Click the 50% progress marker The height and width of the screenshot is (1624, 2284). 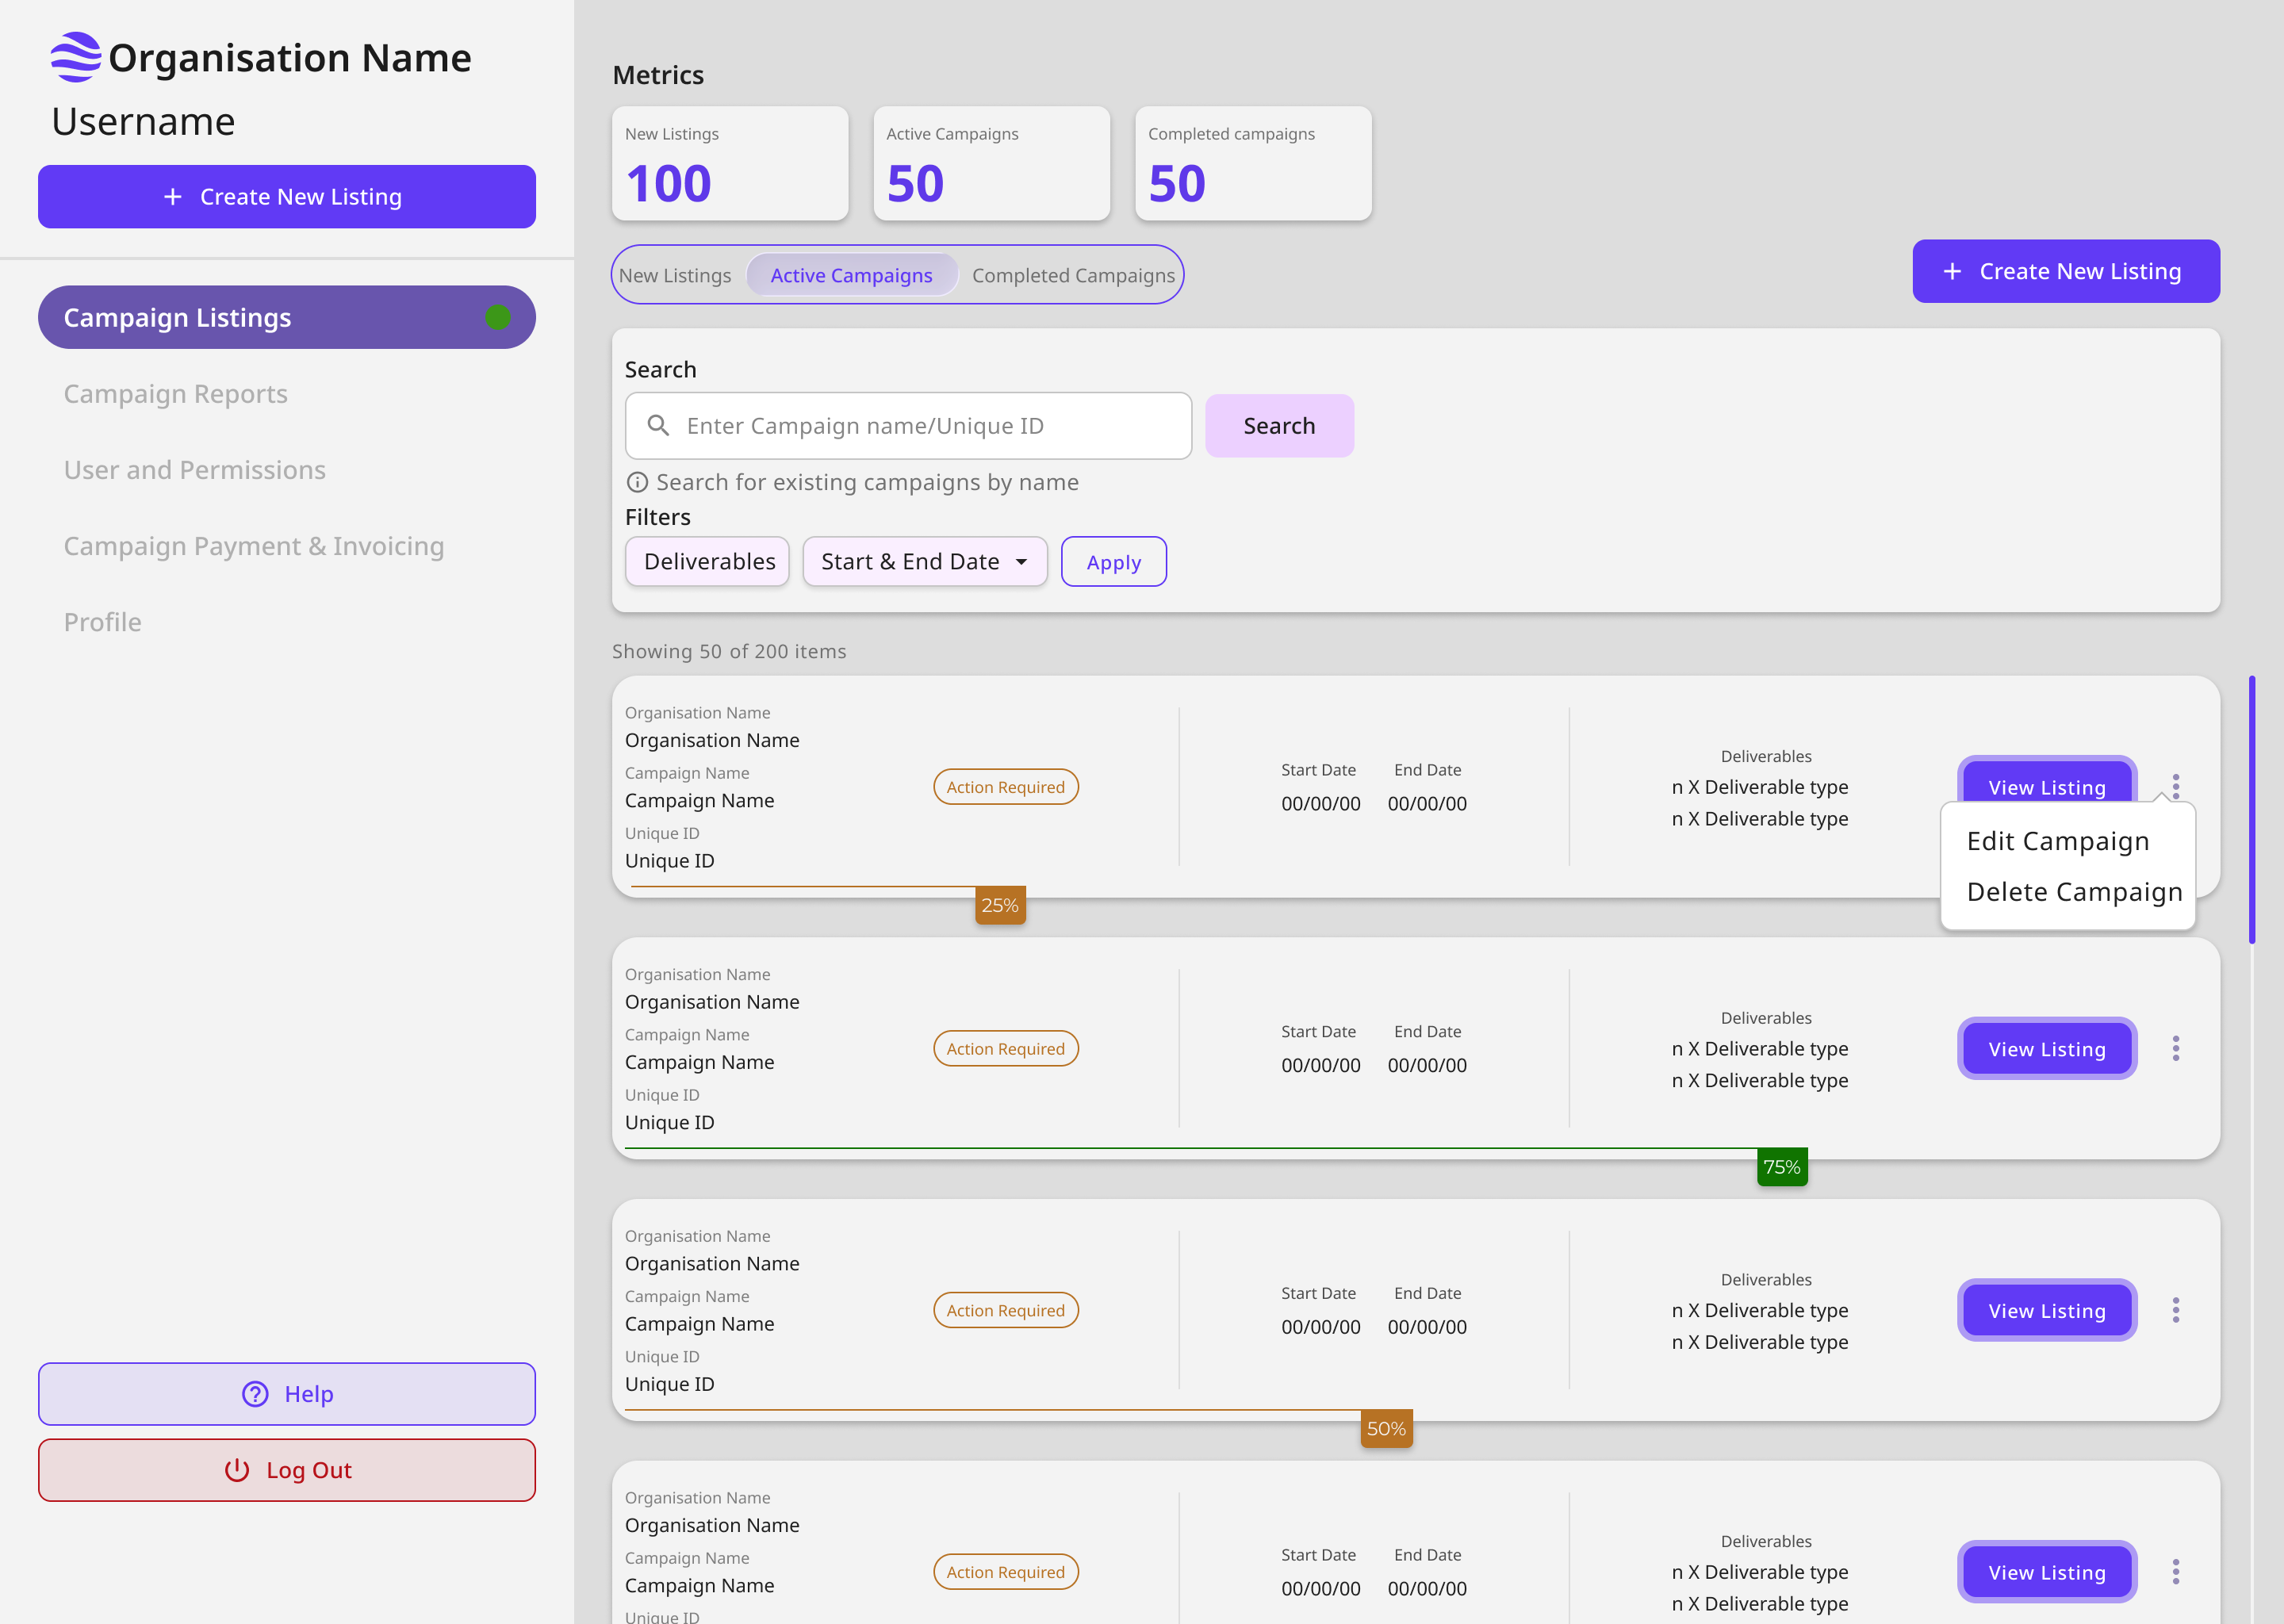1387,1429
